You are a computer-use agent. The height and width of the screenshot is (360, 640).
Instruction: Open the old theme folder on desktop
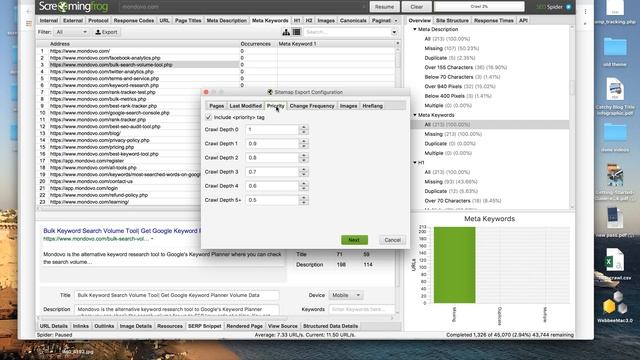coord(615,52)
